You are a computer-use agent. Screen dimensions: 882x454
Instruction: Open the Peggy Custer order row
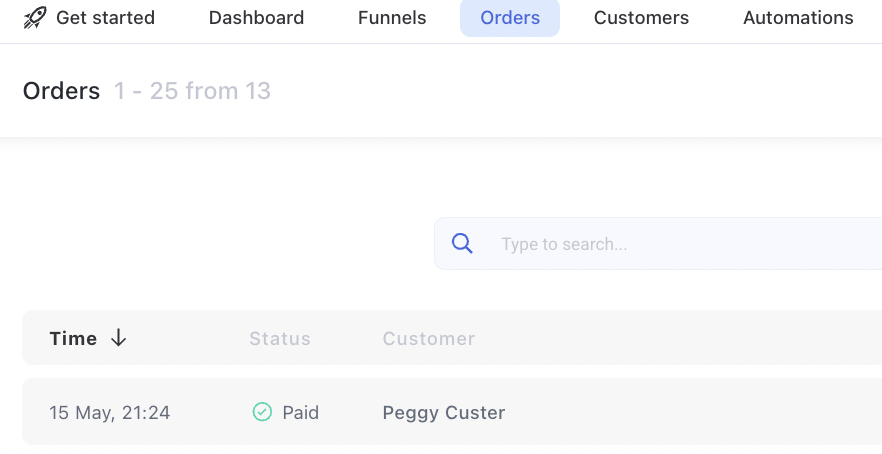[x=452, y=412]
